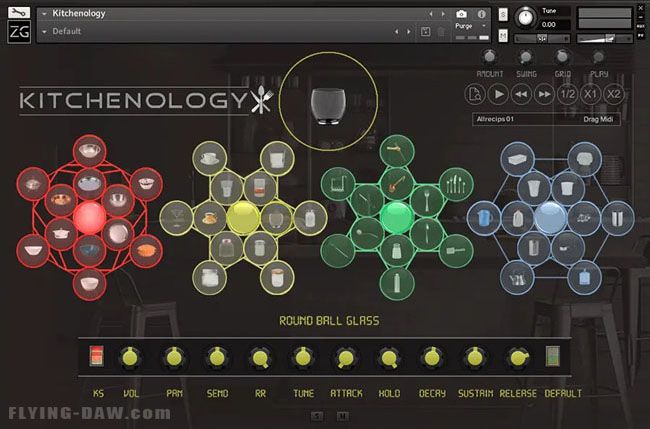Mute the instrument with the header M button
The height and width of the screenshot is (429, 650).
point(502,36)
